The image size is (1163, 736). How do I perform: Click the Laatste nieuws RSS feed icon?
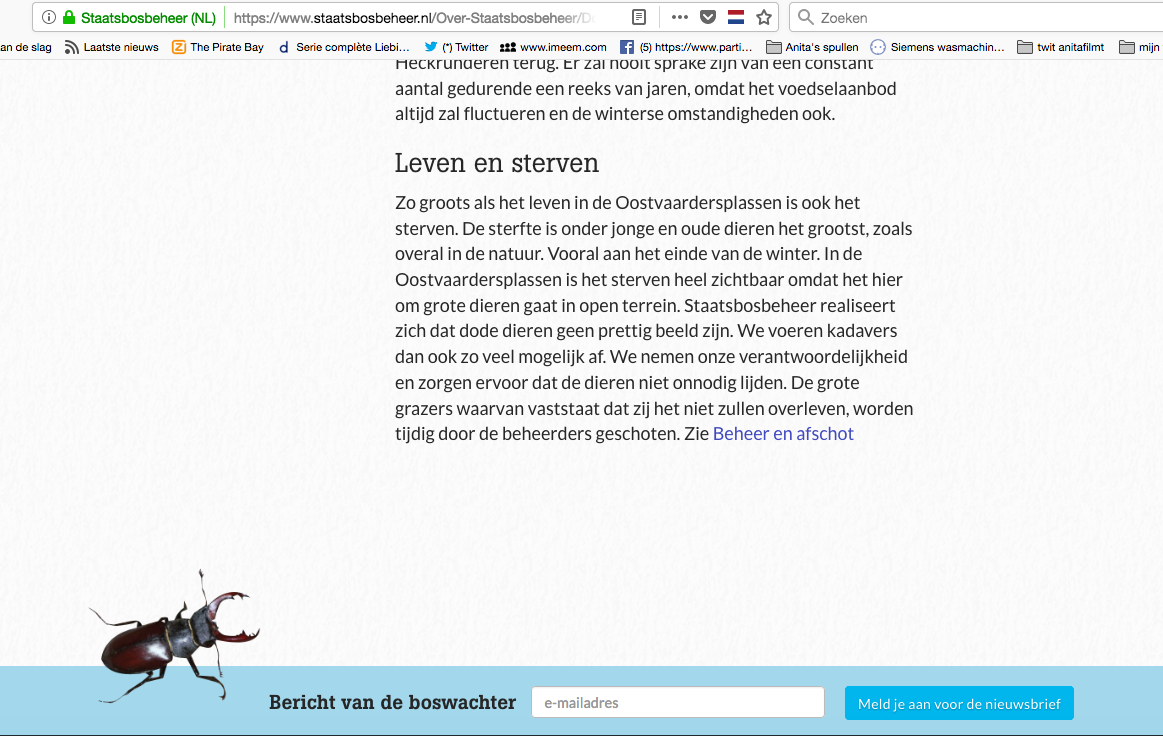[70, 46]
